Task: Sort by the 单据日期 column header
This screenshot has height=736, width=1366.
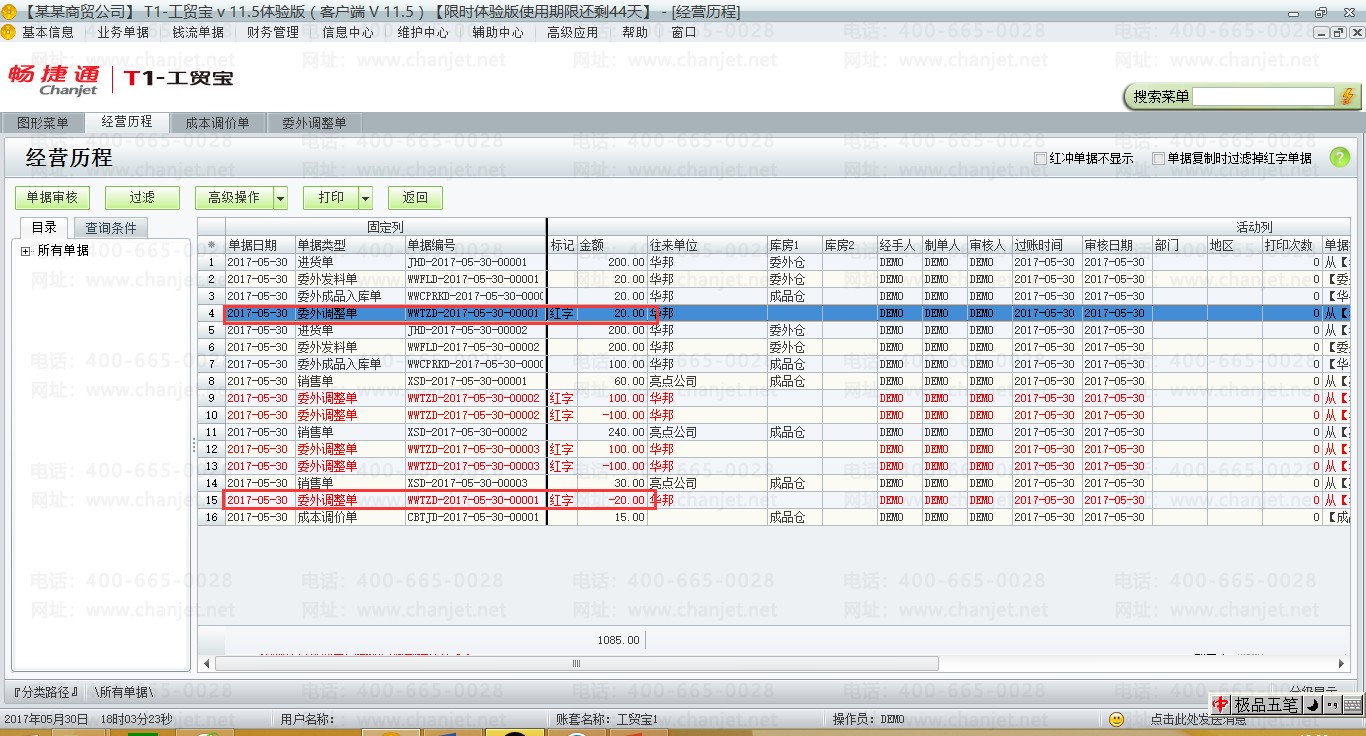Action: point(260,245)
